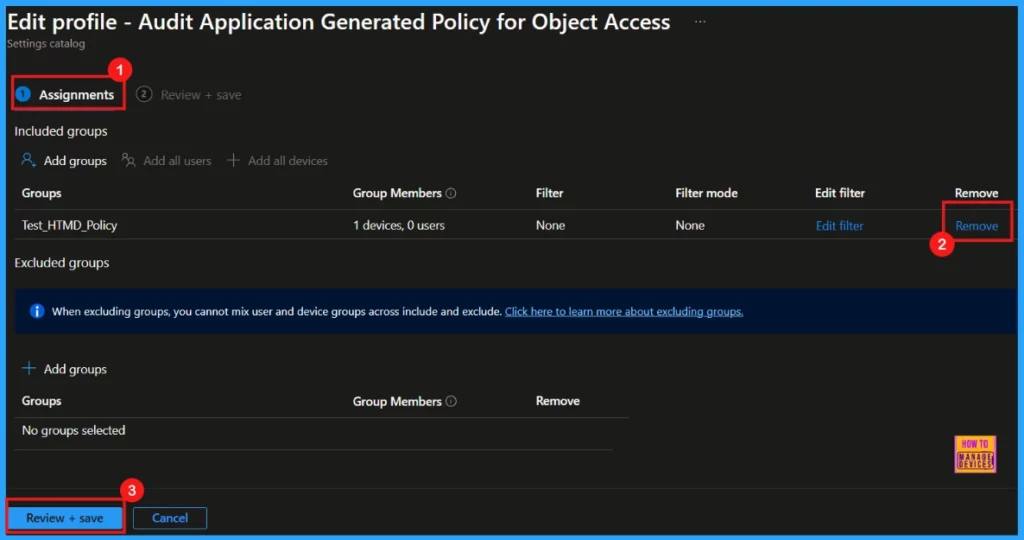This screenshot has height=540, width=1024.
Task: Select the Test_HTMD_Policy group name
Action: click(x=69, y=225)
